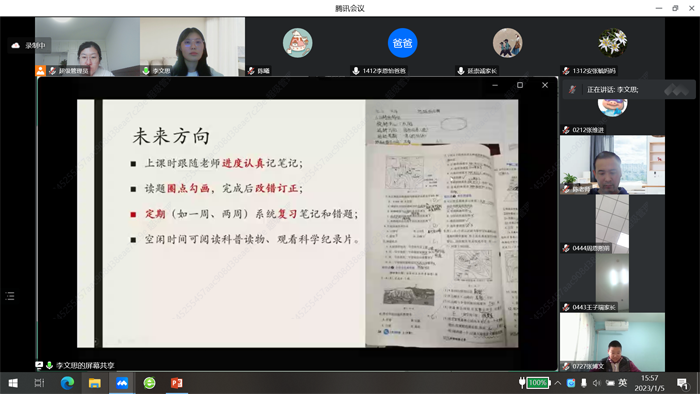The width and height of the screenshot is (700, 394).
Task: Open Task View on the taskbar
Action: pos(39,383)
